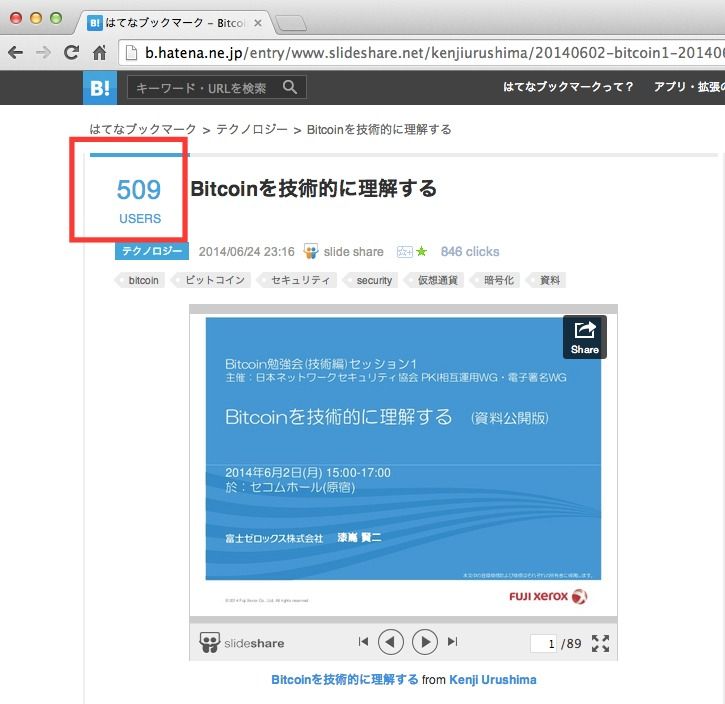Select the ビットコイン tag

click(x=212, y=280)
